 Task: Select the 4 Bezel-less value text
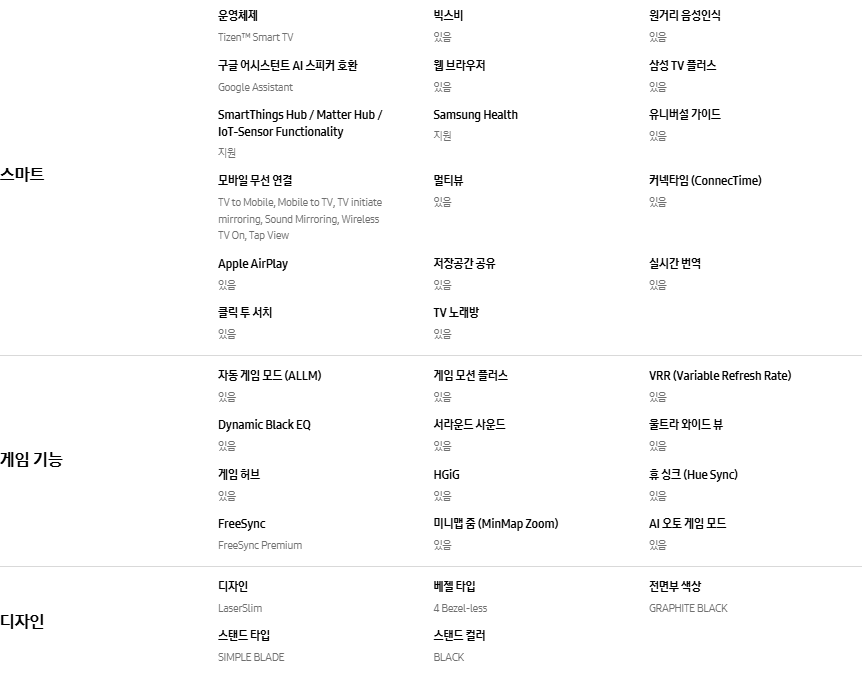[x=460, y=608]
